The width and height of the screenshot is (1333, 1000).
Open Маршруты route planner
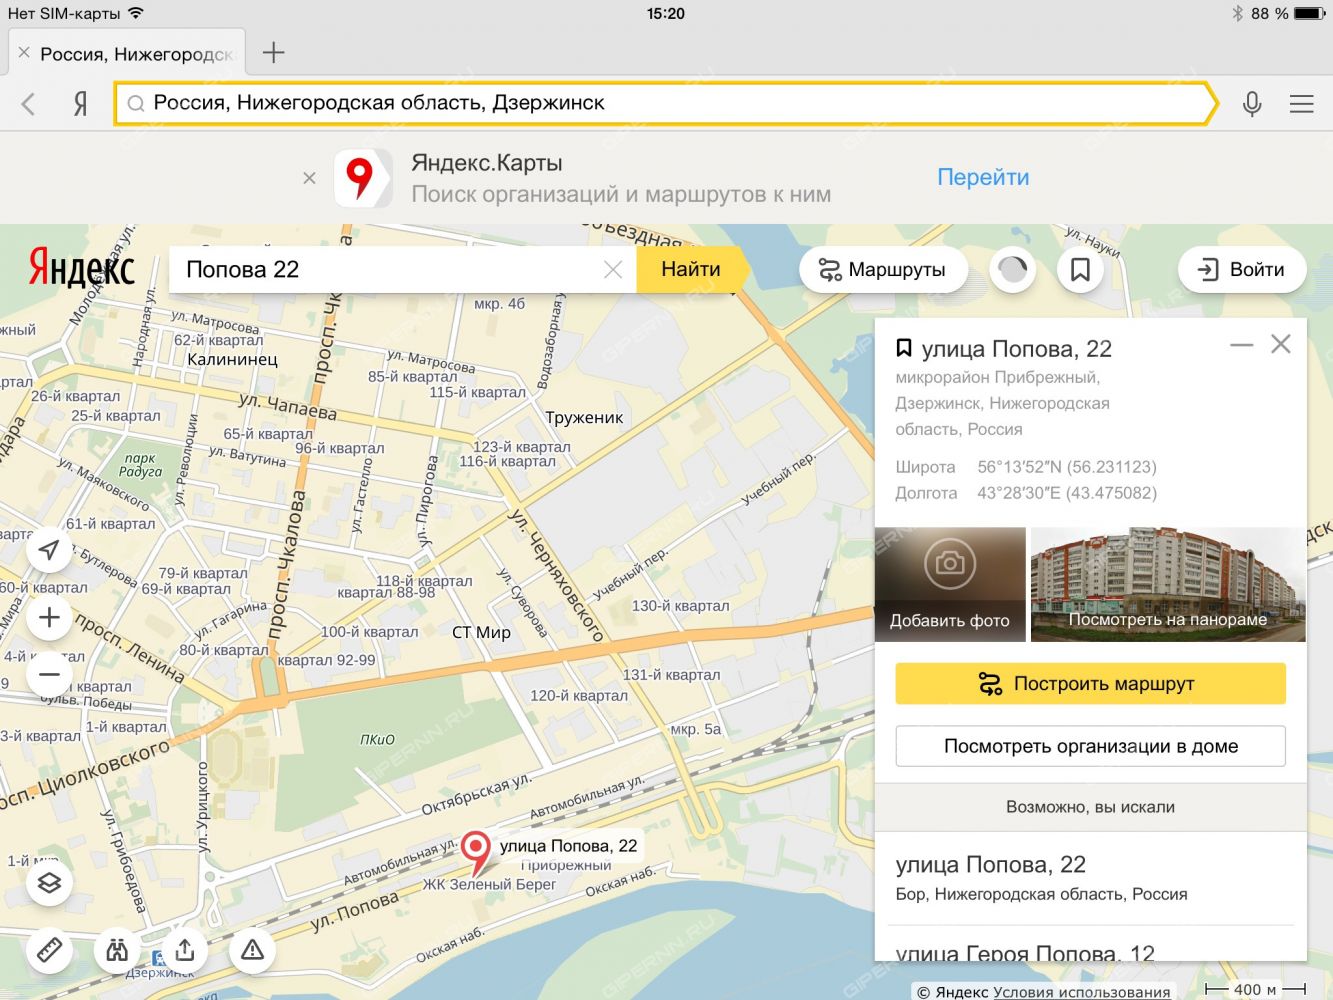[883, 270]
